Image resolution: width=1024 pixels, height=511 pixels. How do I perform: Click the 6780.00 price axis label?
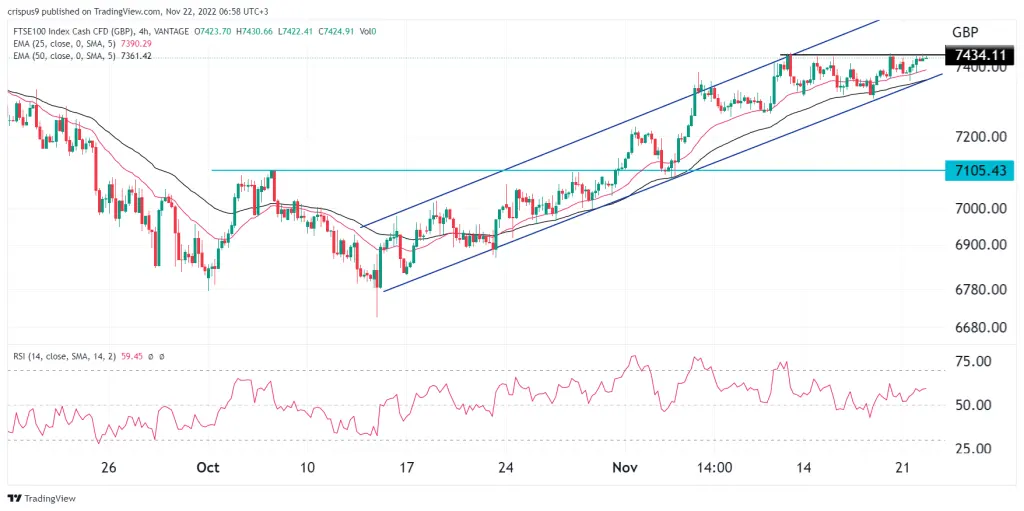coord(979,289)
